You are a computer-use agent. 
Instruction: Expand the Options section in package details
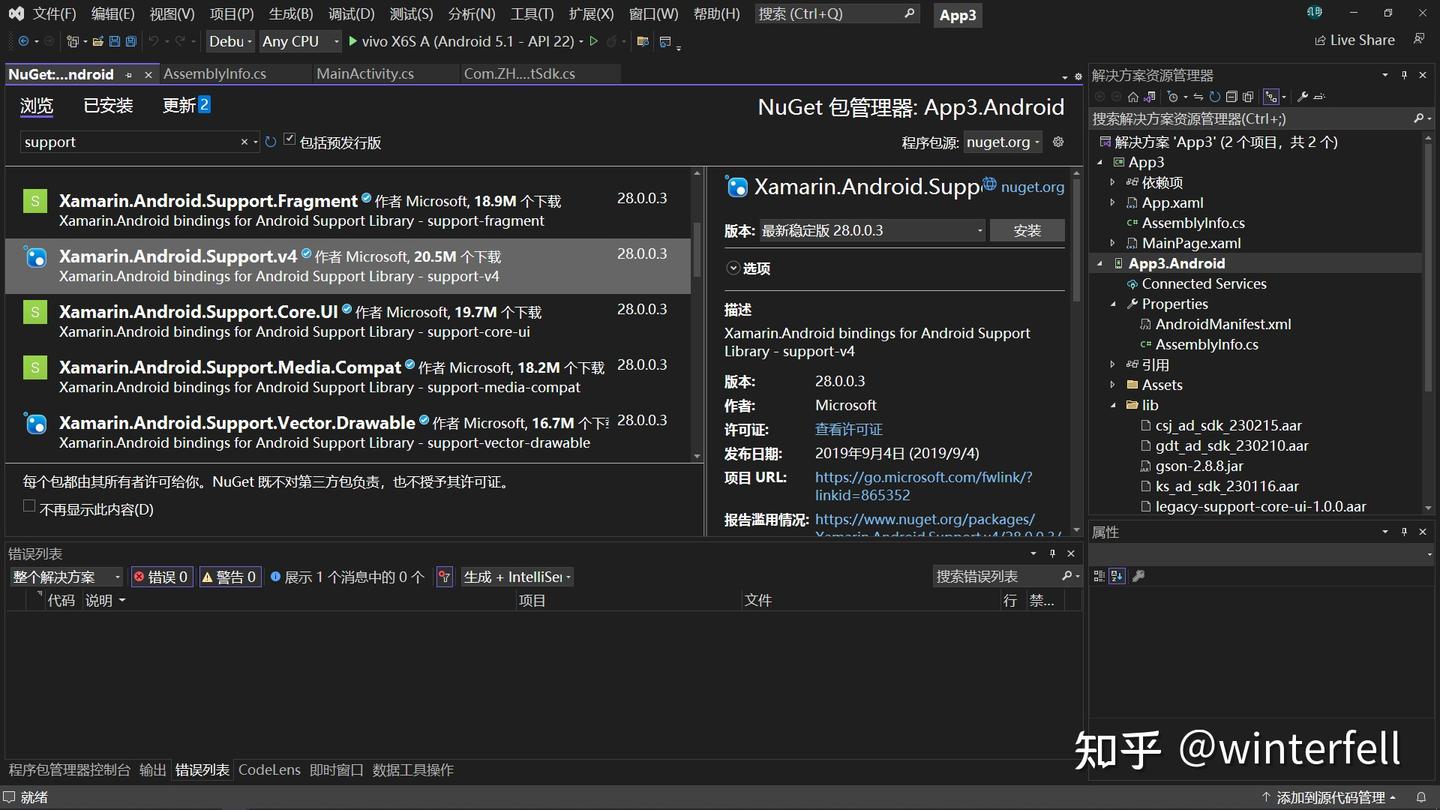(748, 268)
